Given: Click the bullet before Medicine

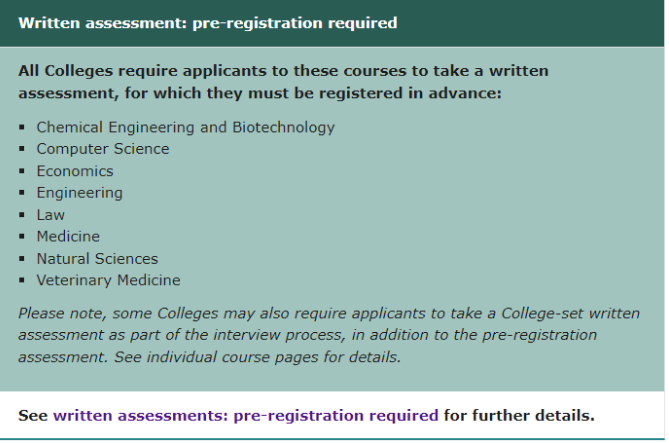Looking at the screenshot, I should click(22, 238).
